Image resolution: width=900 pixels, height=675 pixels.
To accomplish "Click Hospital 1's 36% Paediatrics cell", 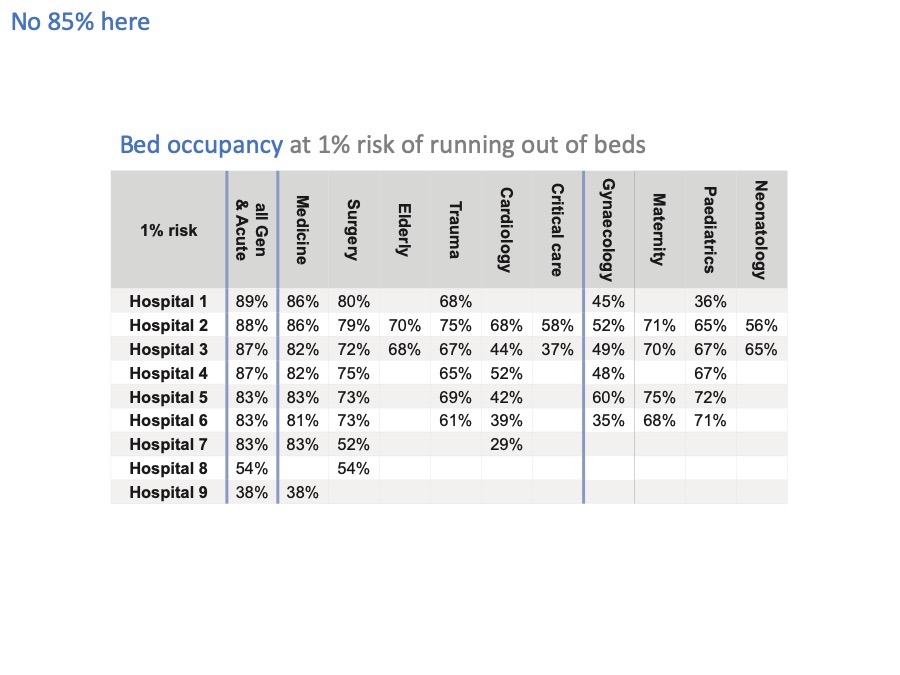I will 711,301.
